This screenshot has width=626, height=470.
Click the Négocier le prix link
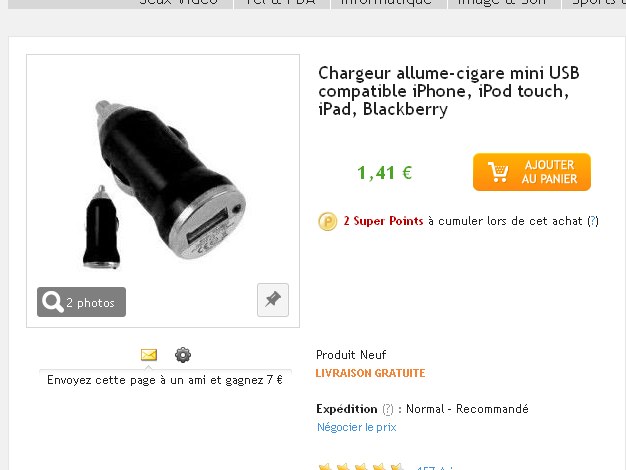click(x=357, y=427)
